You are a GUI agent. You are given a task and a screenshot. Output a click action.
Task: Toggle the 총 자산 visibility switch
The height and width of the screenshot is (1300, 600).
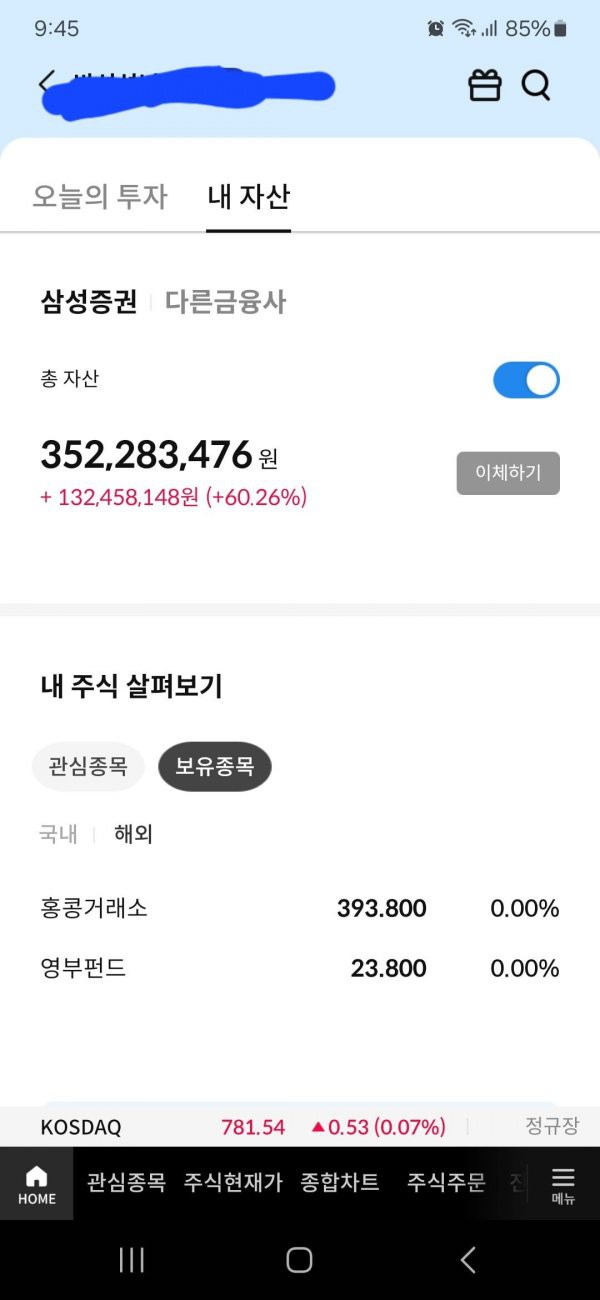tap(526, 380)
